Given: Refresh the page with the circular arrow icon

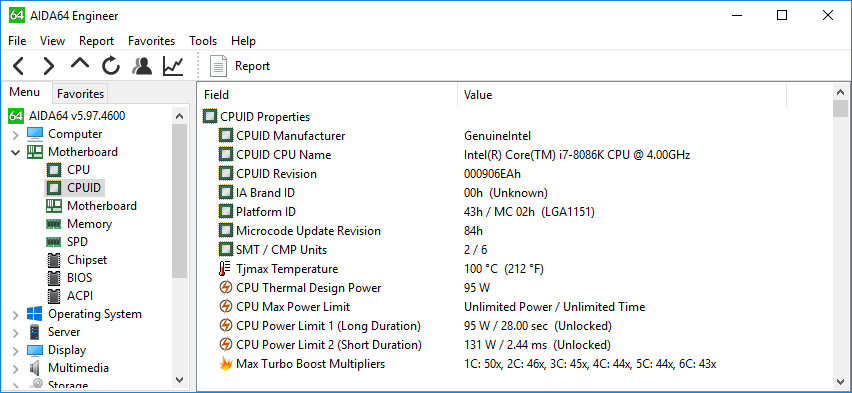Looking at the screenshot, I should pos(111,66).
